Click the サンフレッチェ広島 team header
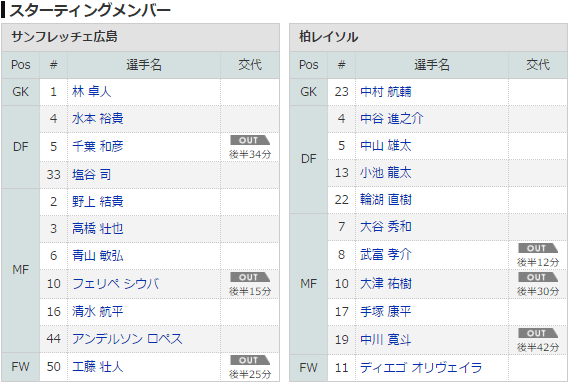573x387 pixels. point(140,37)
